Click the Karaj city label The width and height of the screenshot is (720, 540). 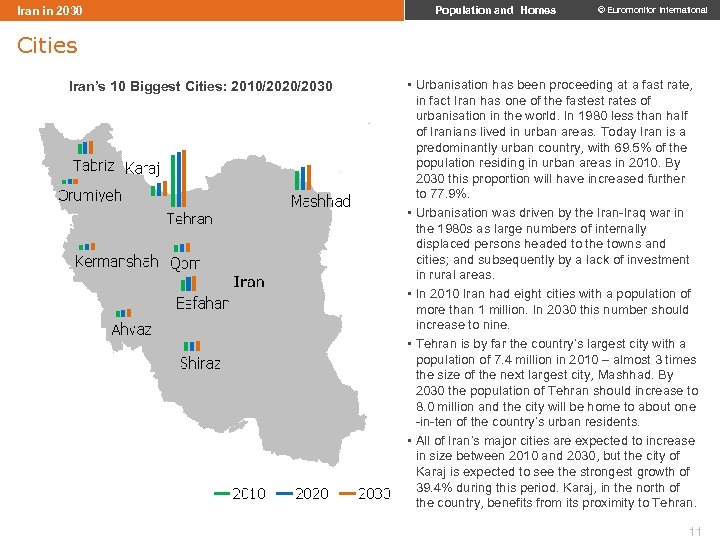pos(142,169)
